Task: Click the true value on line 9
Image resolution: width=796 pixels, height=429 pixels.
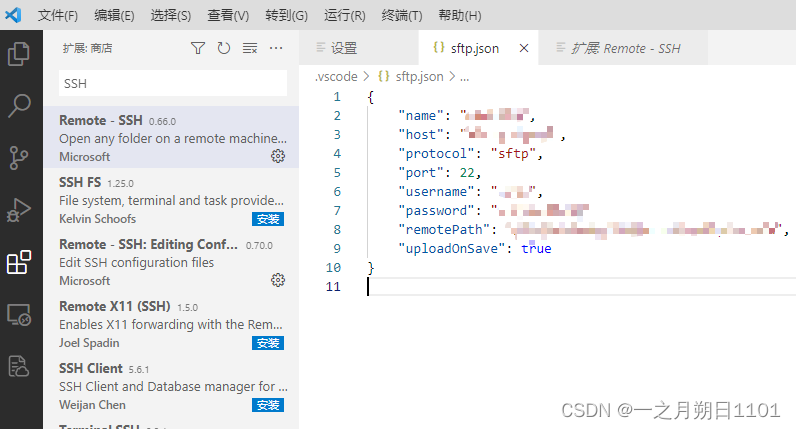Action: [x=536, y=248]
